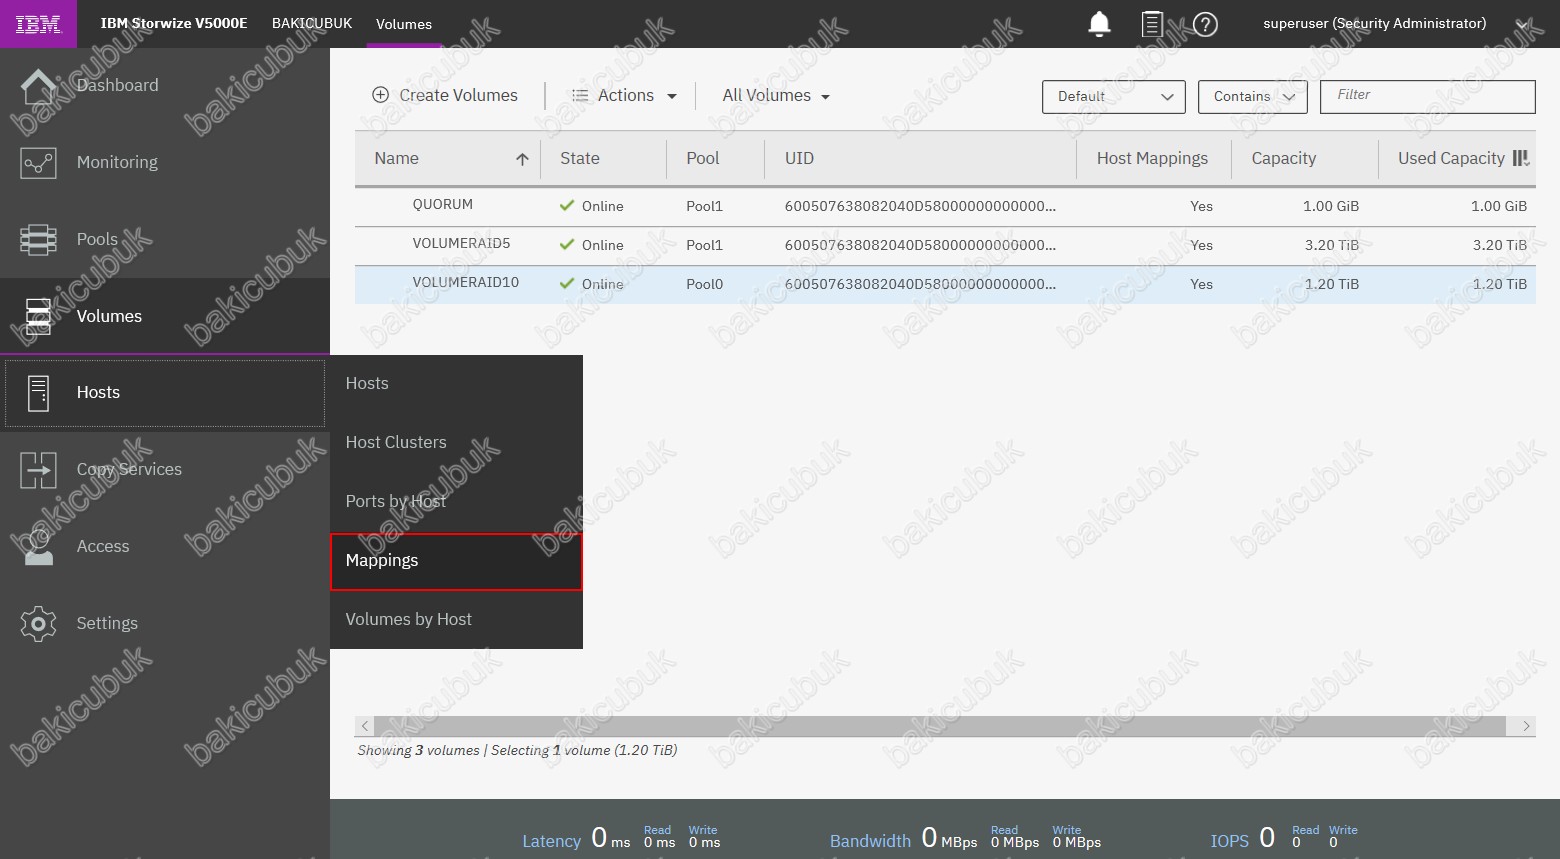Click the IOPS performance indicator
Viewport: 1560px width, 859px height.
pos(1284,837)
